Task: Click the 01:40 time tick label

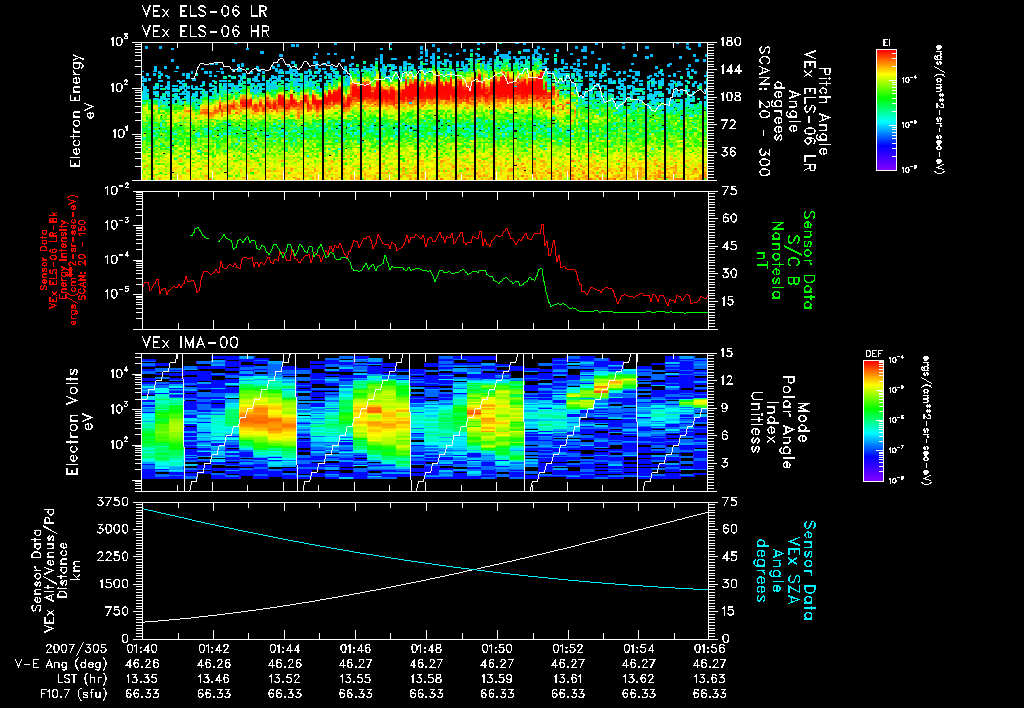Action: tap(142, 649)
